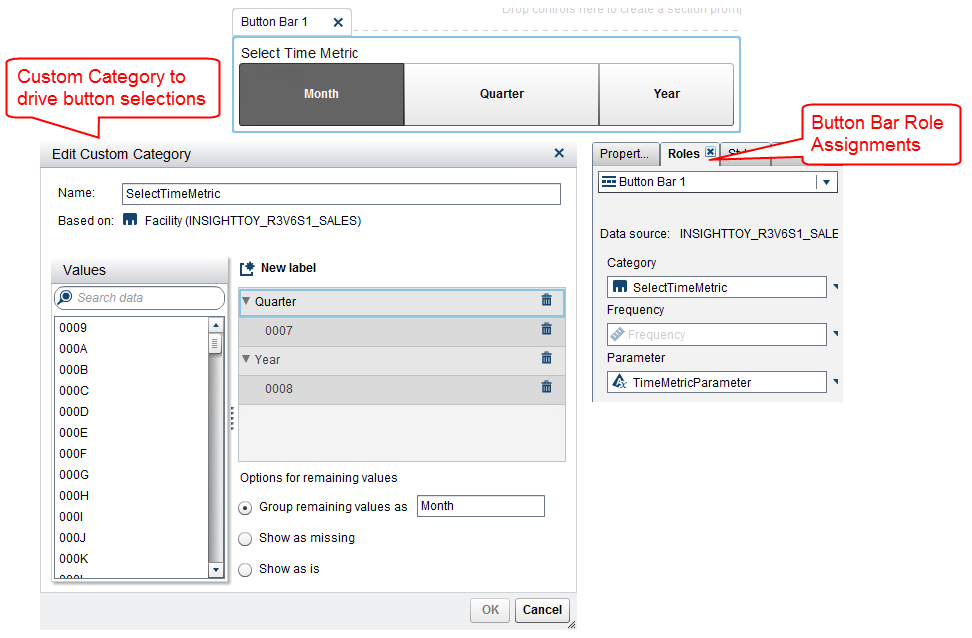Click the Values panel splitter handle
972x638 pixels.
[x=232, y=419]
